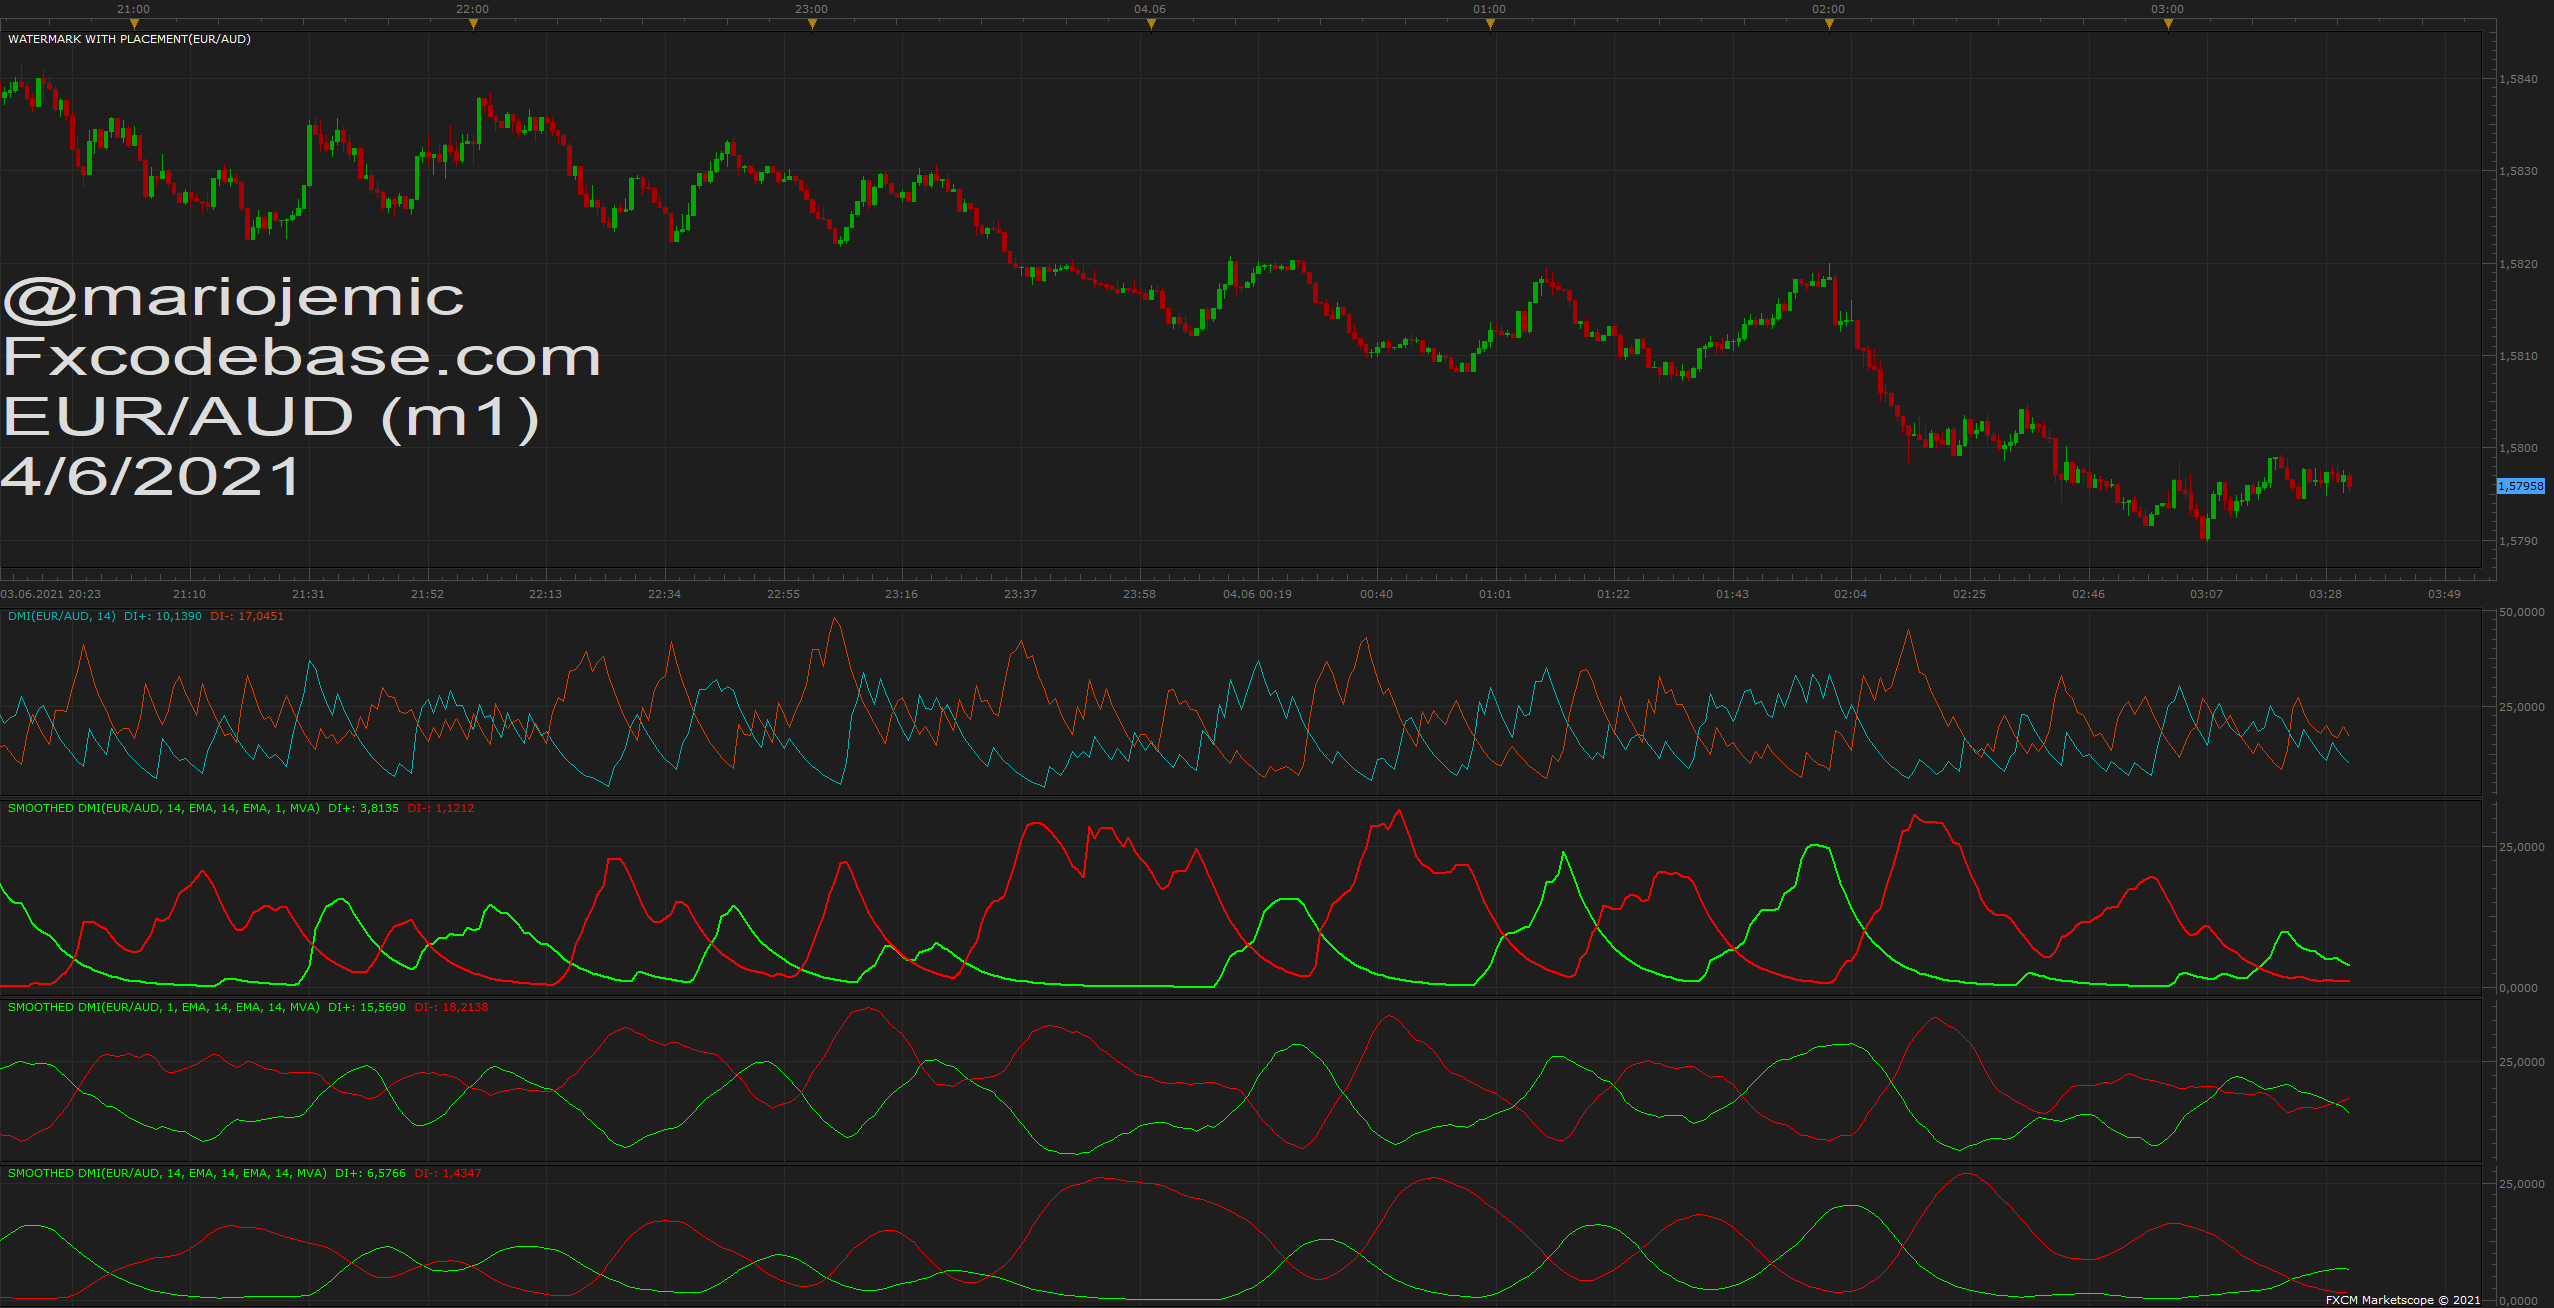
Task: Click the FXCM Marketscope © 2021 copyright text
Action: (2403, 1300)
